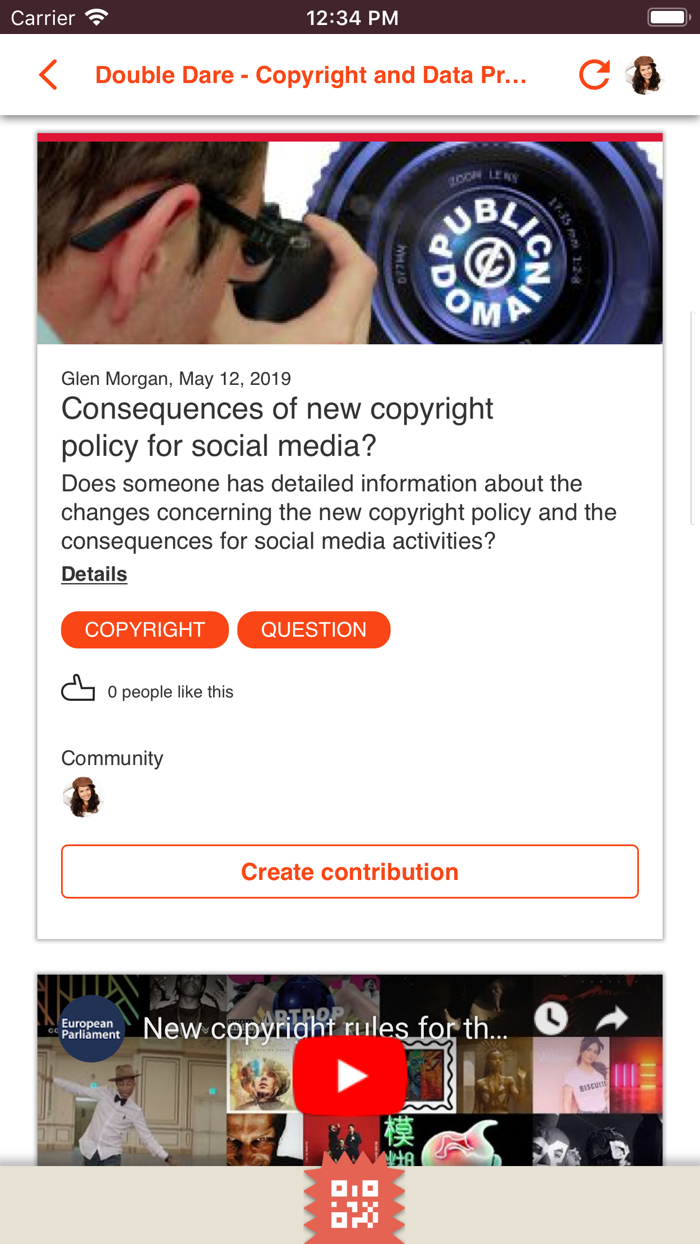
Task: Tap the '0 people like this' text
Action: pyautogui.click(x=171, y=692)
